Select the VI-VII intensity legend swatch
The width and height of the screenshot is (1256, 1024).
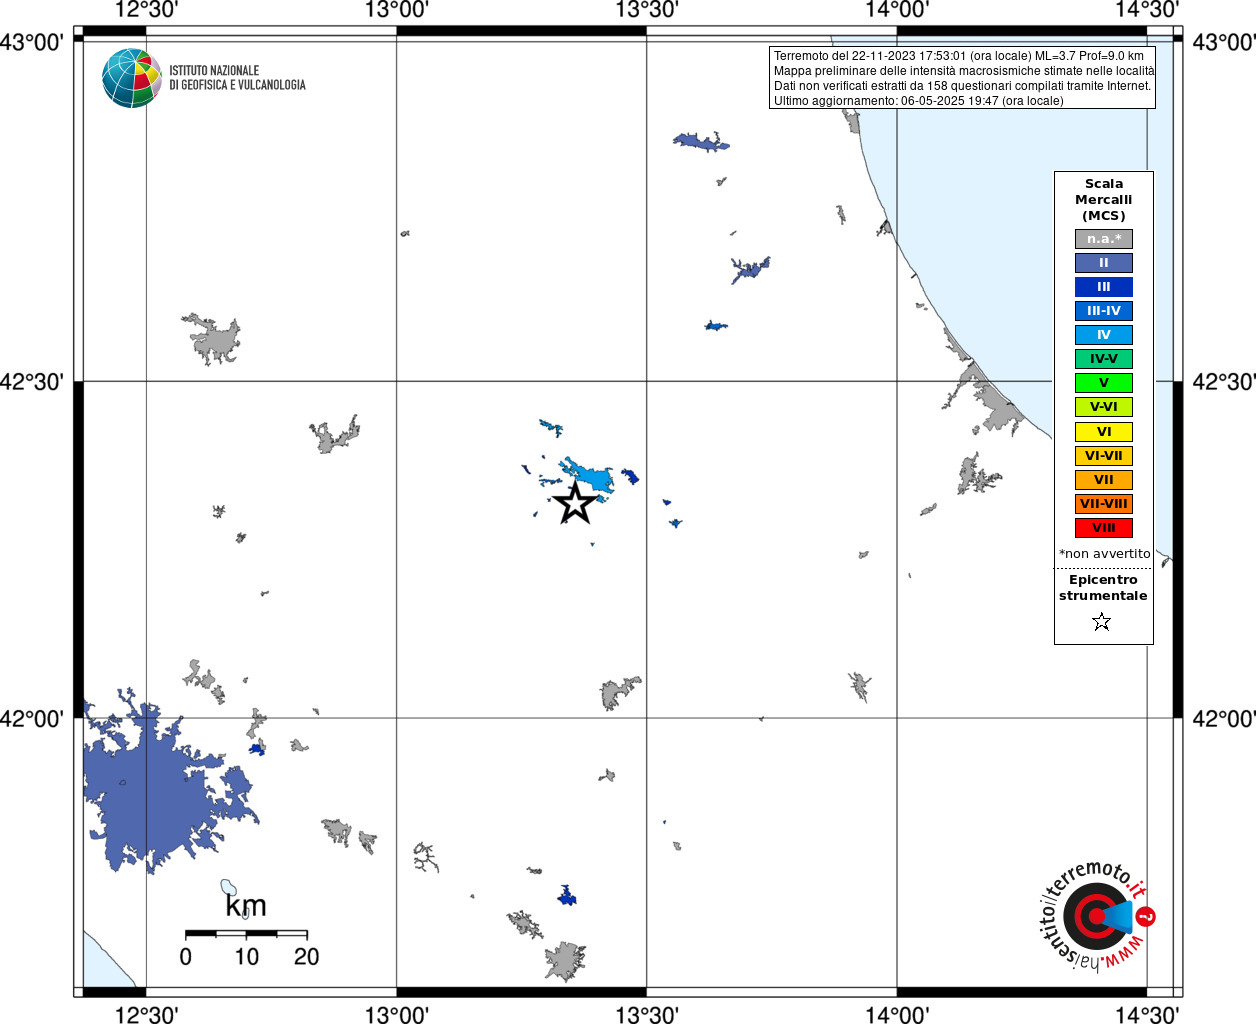click(x=1104, y=456)
